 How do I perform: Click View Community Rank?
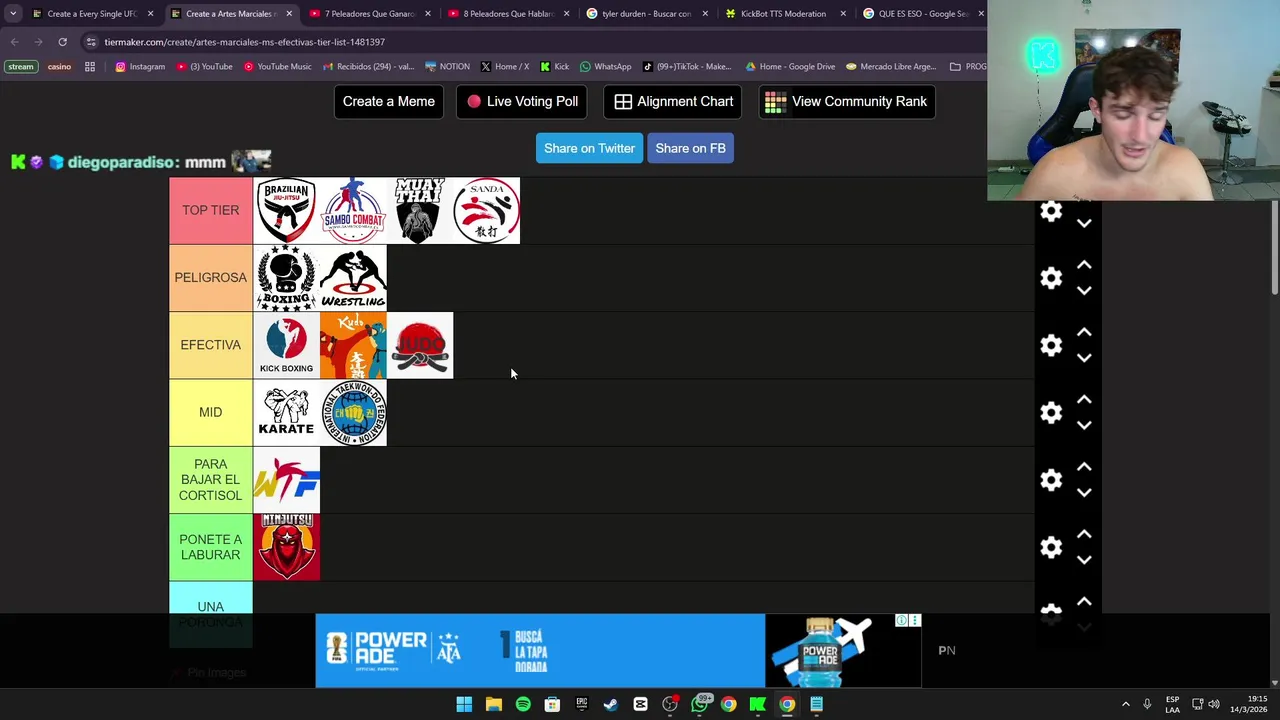[847, 101]
